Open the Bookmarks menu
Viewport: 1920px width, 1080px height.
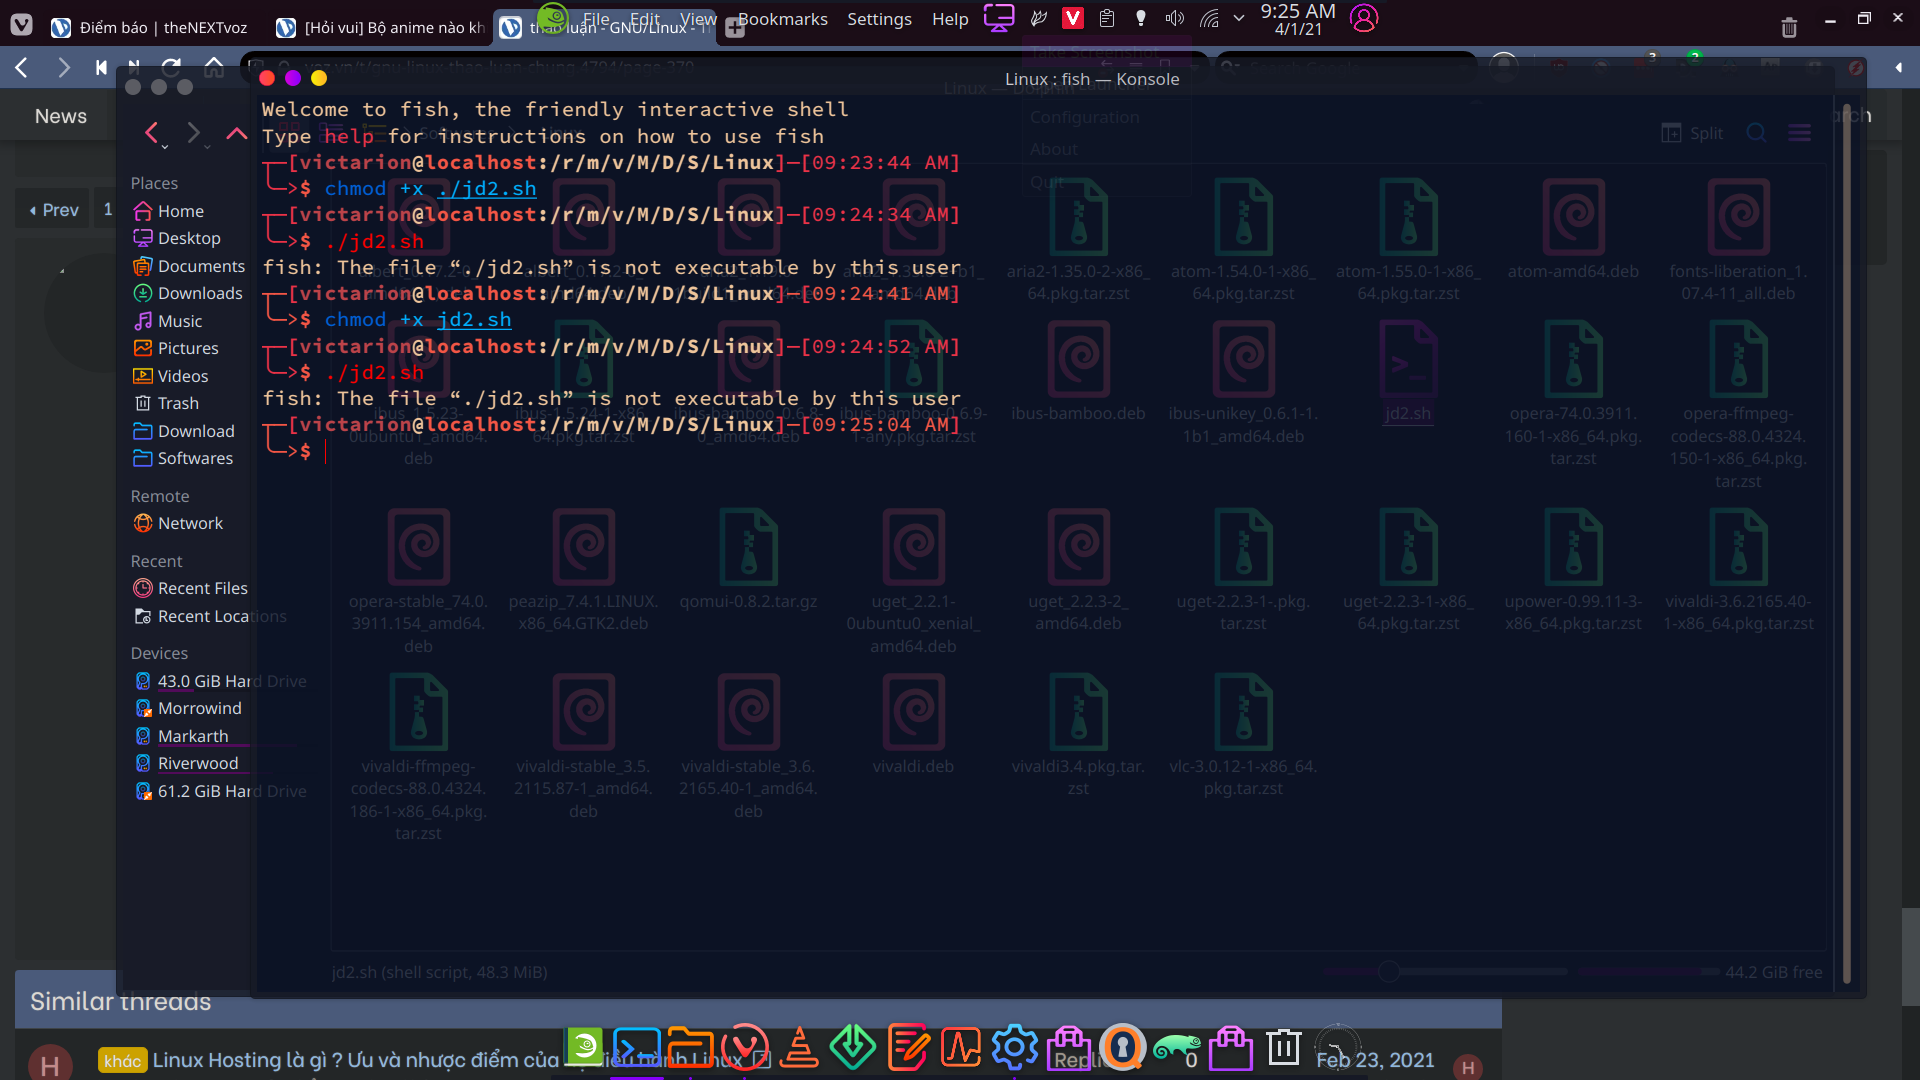tap(783, 19)
